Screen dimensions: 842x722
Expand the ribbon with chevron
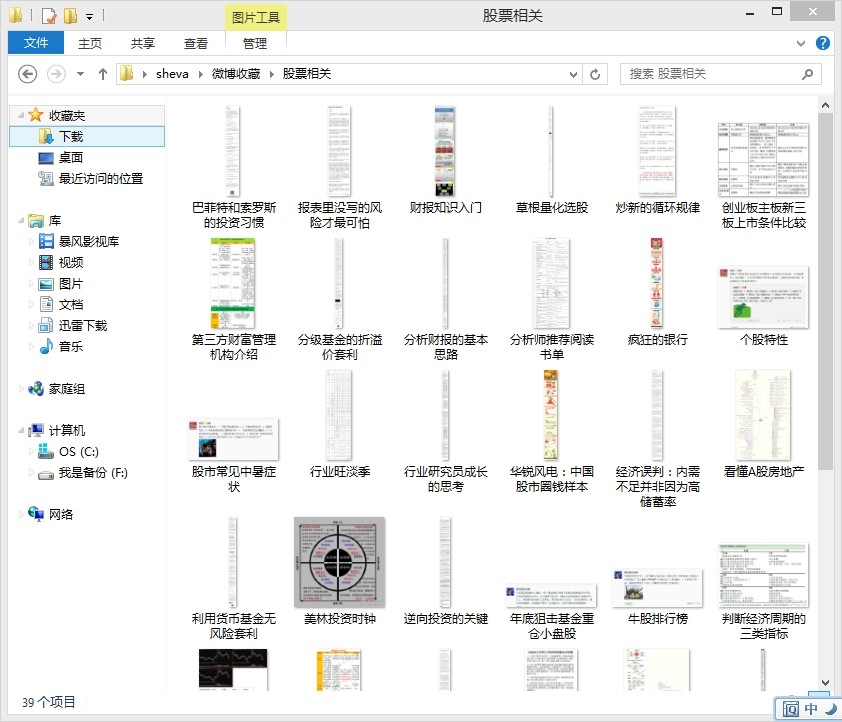(x=800, y=43)
